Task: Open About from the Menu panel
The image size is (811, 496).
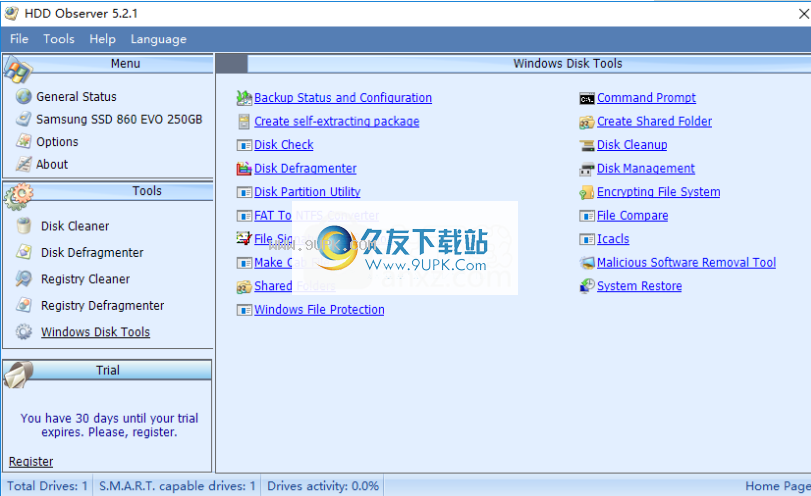Action: pos(52,164)
